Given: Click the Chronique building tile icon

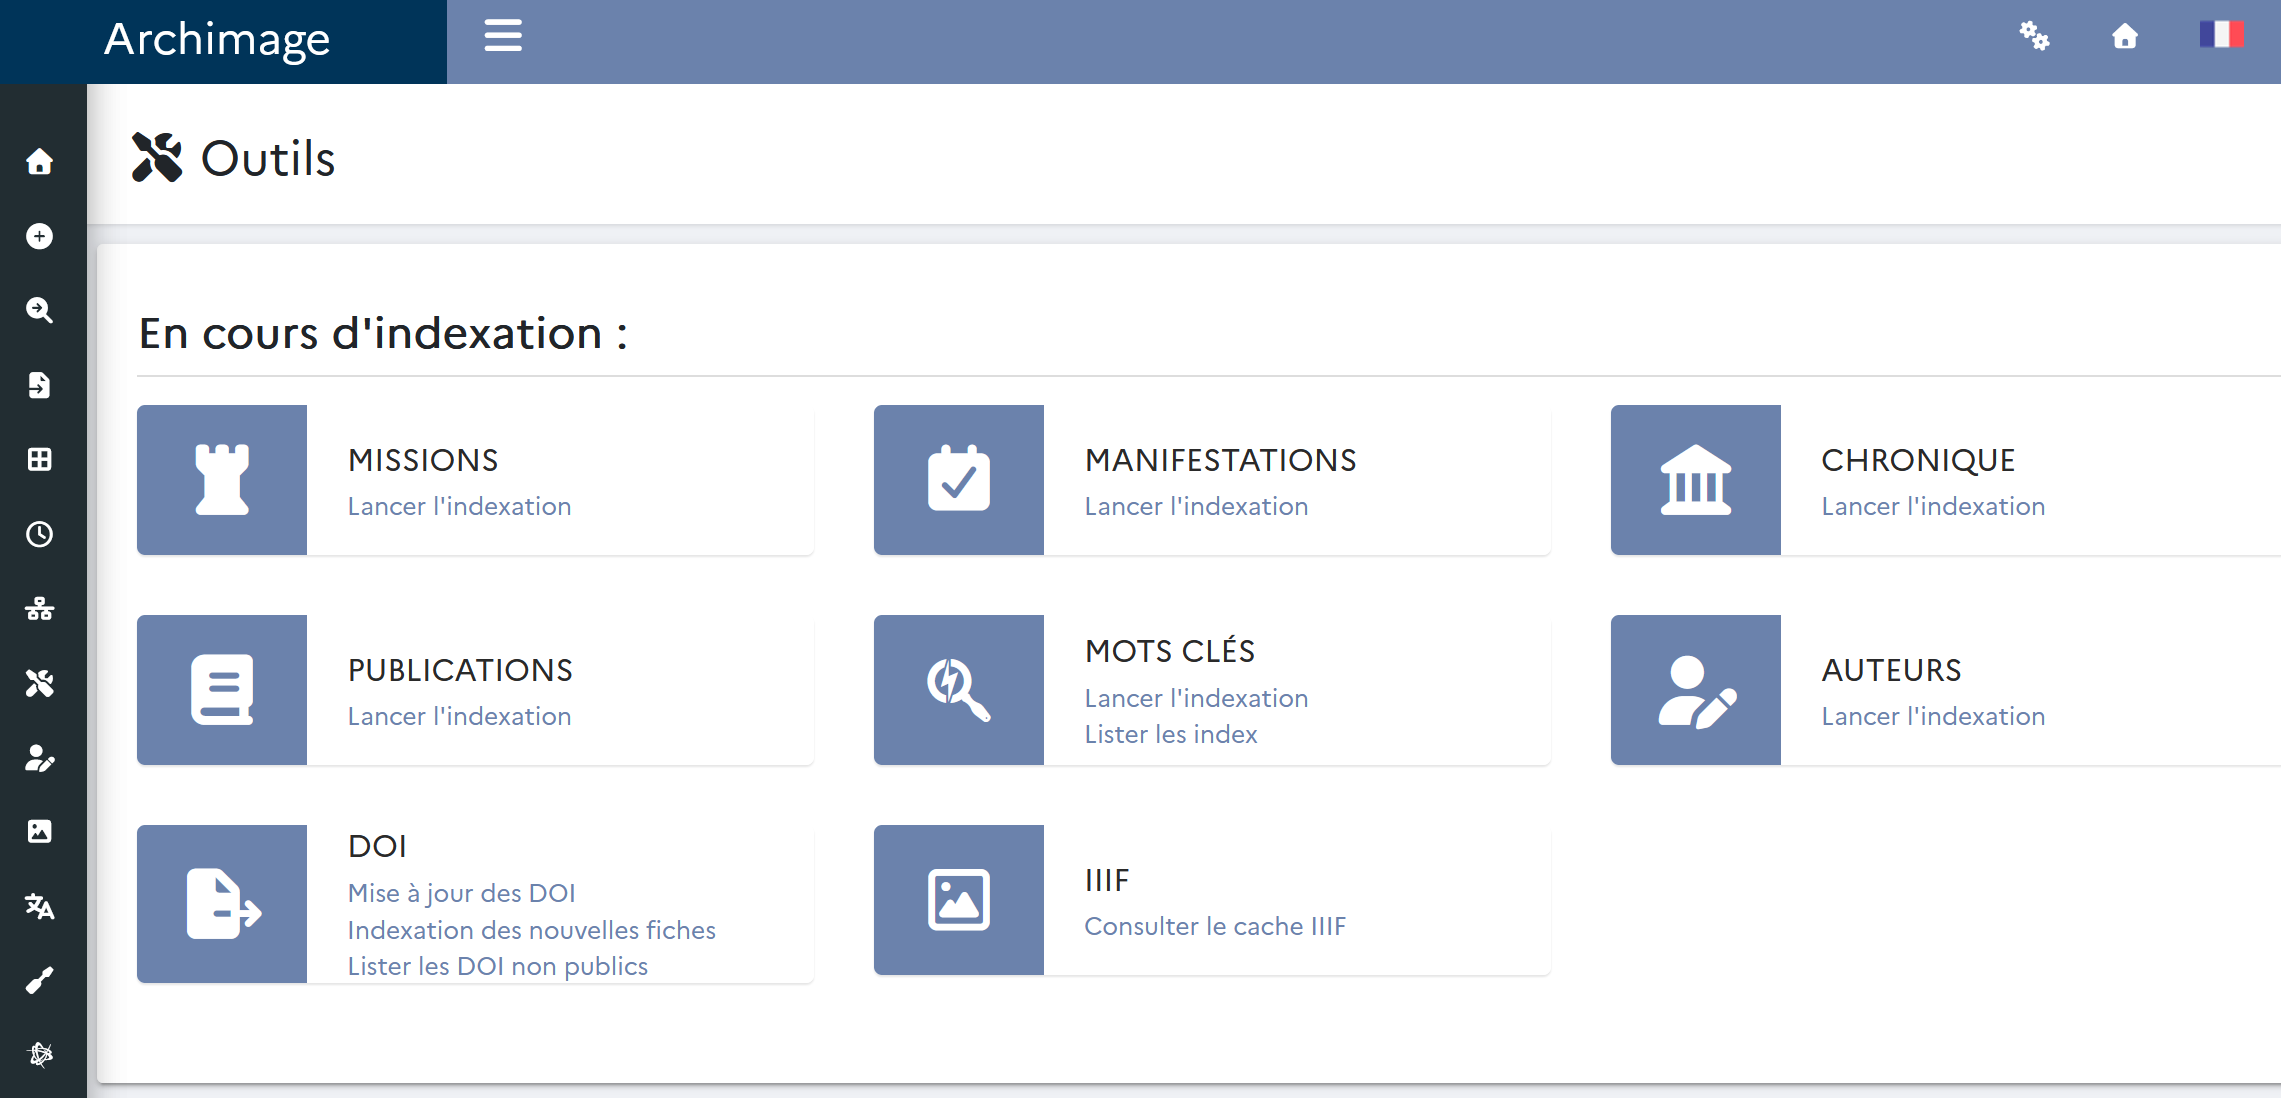Looking at the screenshot, I should [1696, 480].
